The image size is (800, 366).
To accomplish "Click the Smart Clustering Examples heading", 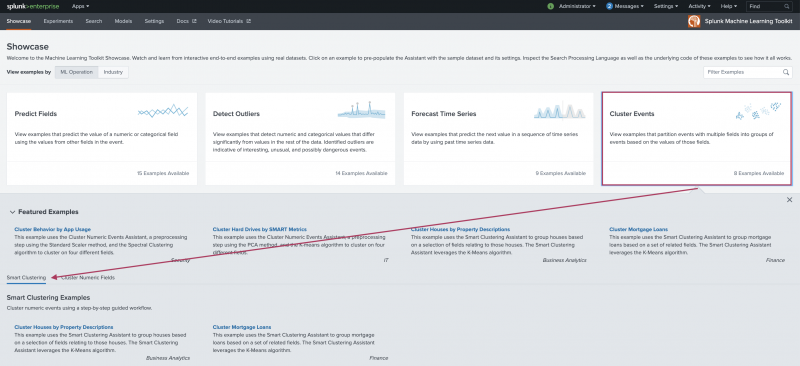I will pyautogui.click(x=48, y=297).
